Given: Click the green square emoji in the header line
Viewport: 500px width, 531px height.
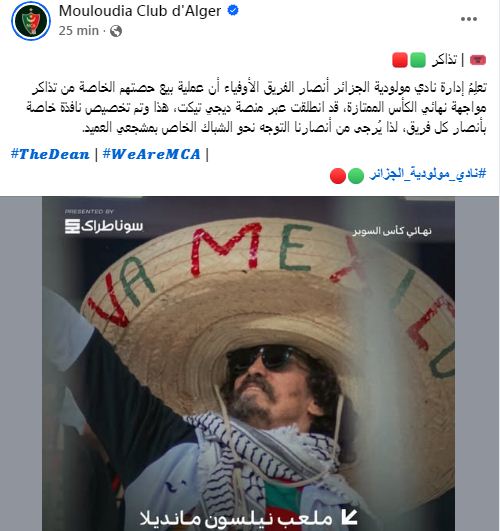Looking at the screenshot, I should [418, 60].
